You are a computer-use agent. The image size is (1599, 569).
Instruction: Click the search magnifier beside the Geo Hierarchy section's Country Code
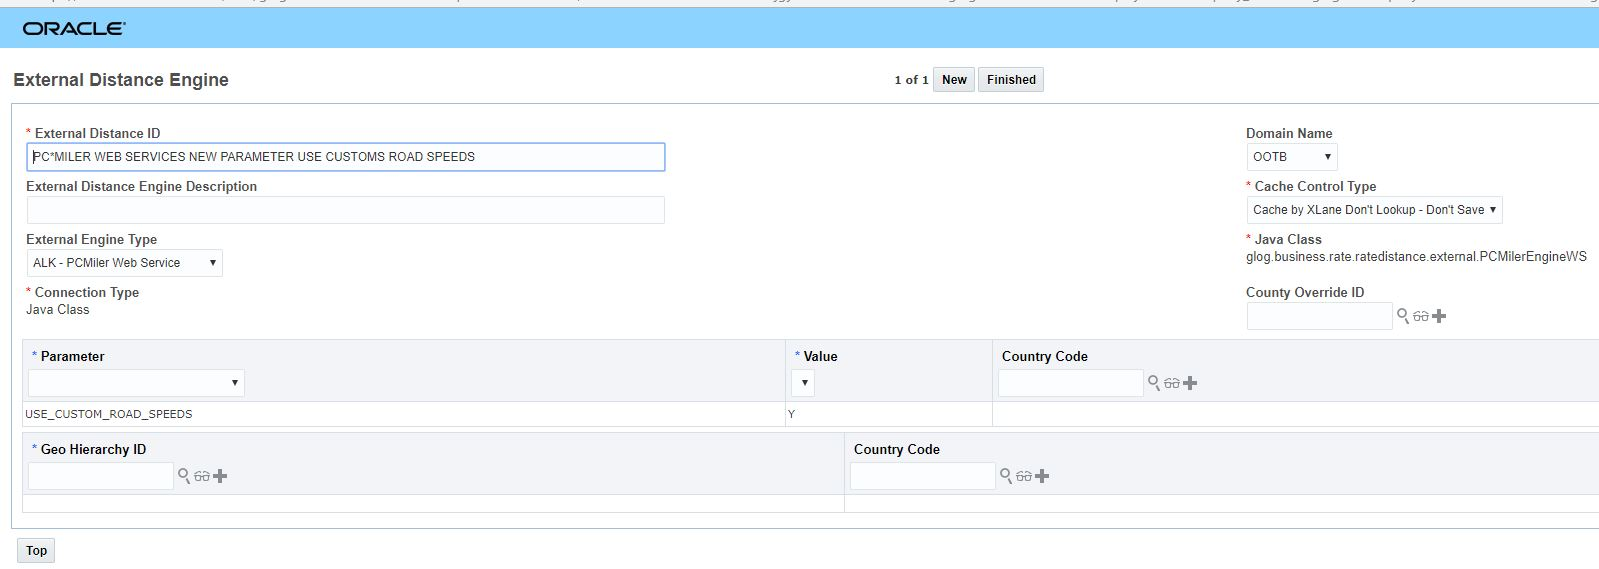(1006, 476)
